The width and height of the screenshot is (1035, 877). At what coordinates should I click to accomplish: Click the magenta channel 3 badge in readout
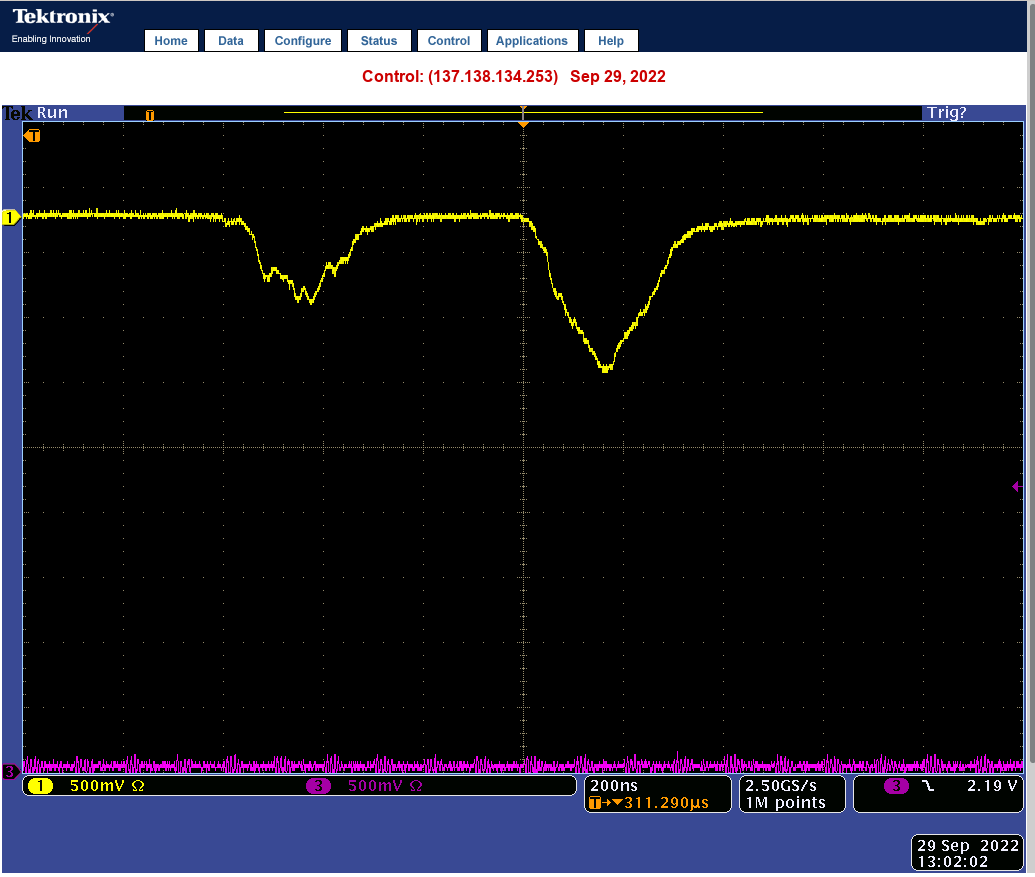(x=318, y=786)
